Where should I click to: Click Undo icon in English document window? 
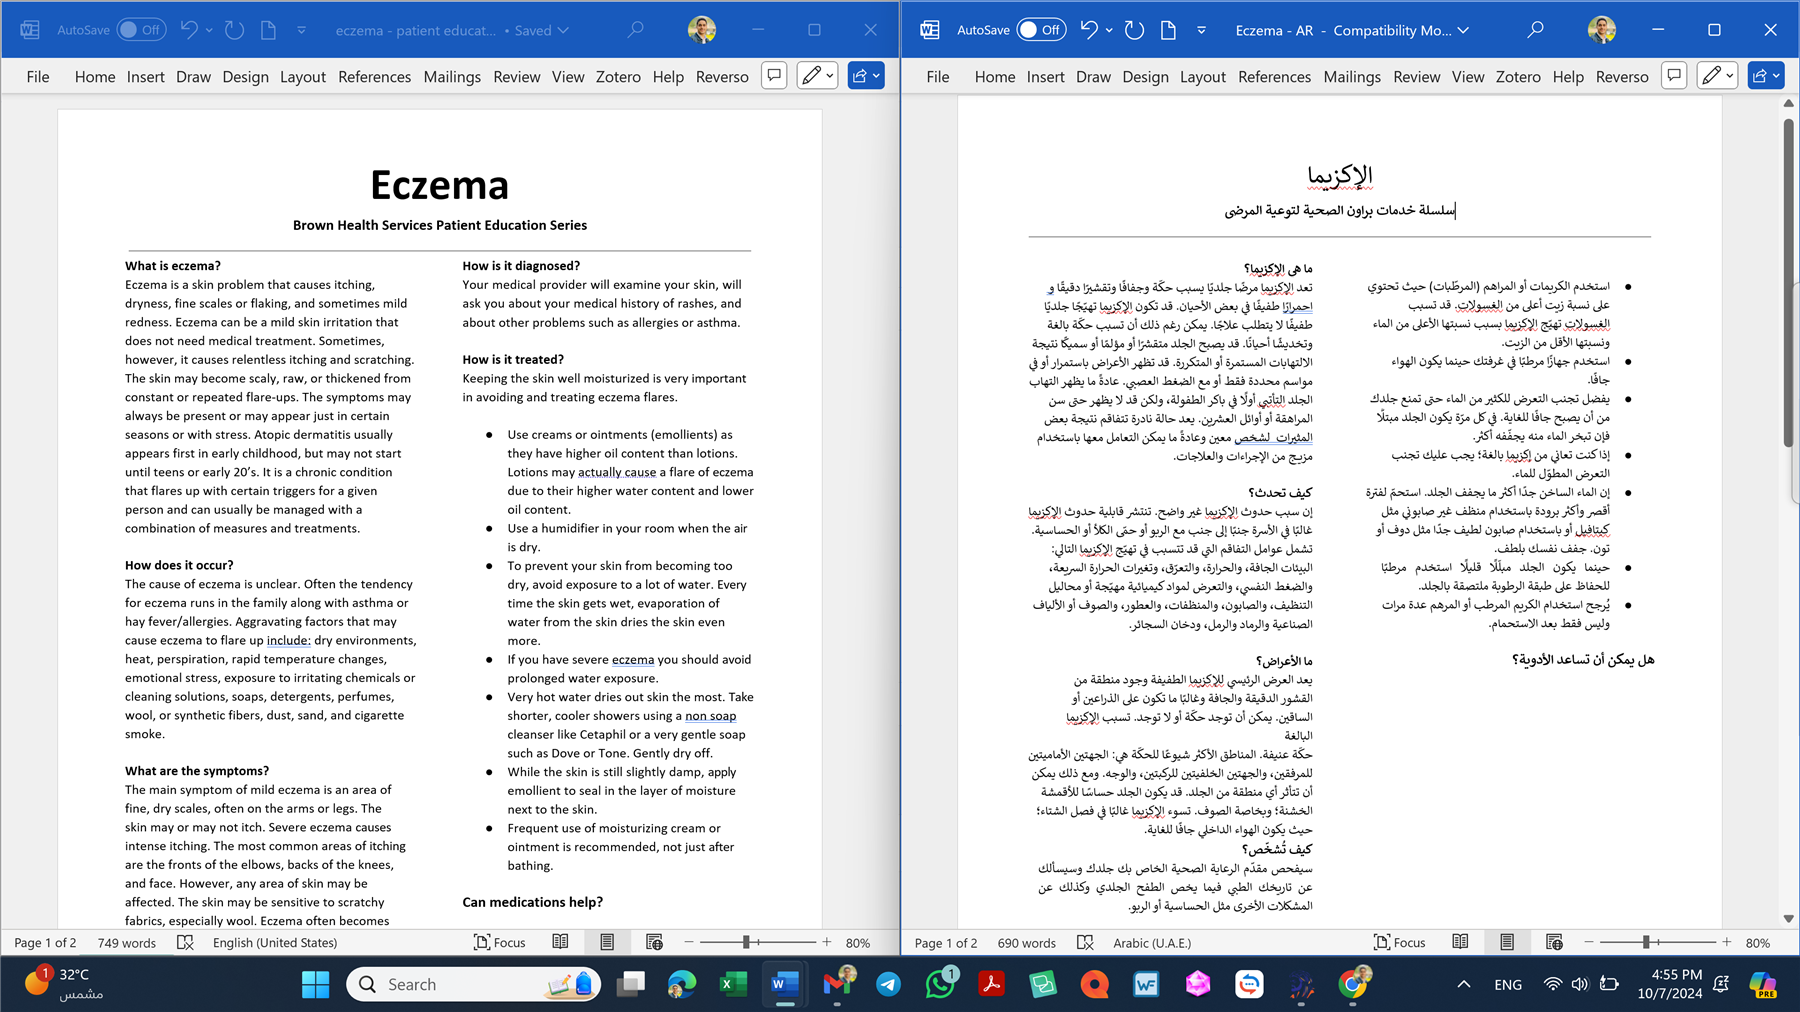(x=189, y=30)
